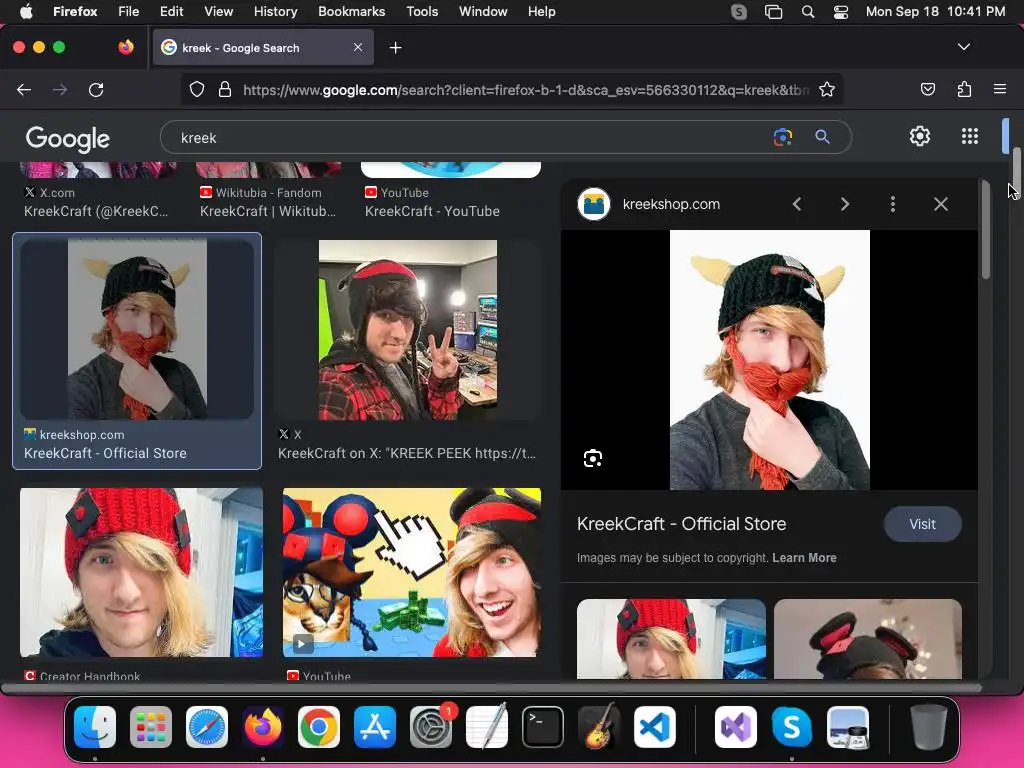Open Skype from the Dock
This screenshot has width=1024, height=768.
(792, 726)
